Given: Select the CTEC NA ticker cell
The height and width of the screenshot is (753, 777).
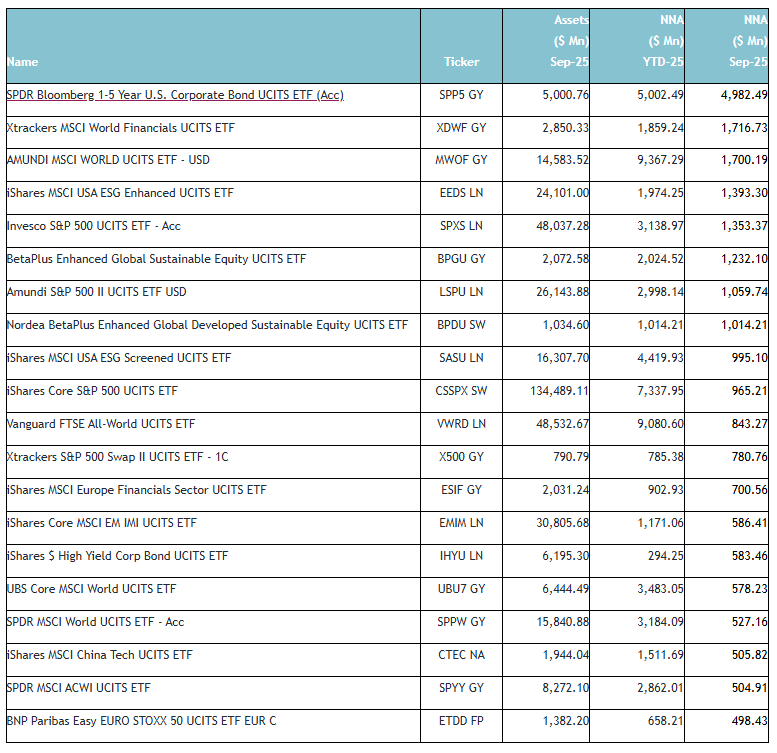Looking at the screenshot, I should [x=461, y=655].
